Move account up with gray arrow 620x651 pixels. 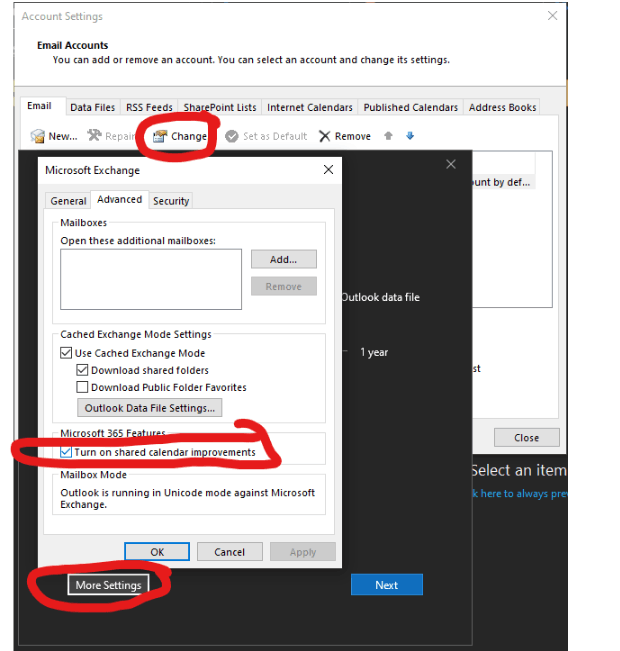pyautogui.click(x=388, y=136)
